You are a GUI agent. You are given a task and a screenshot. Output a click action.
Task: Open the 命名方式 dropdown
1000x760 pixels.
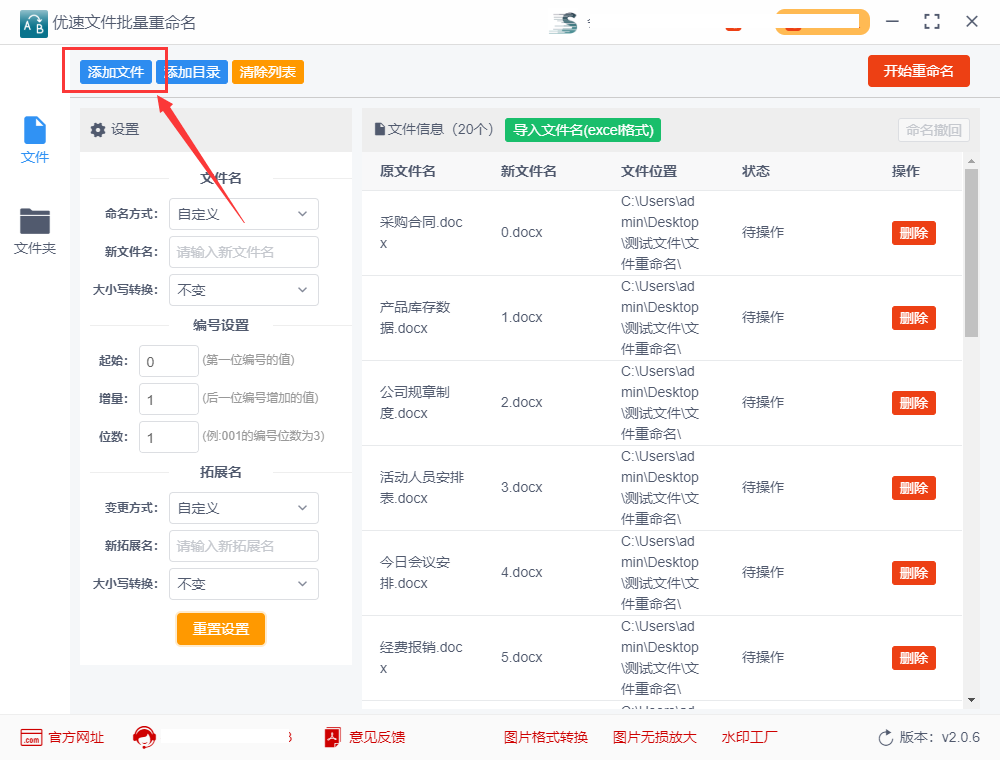coord(243,214)
